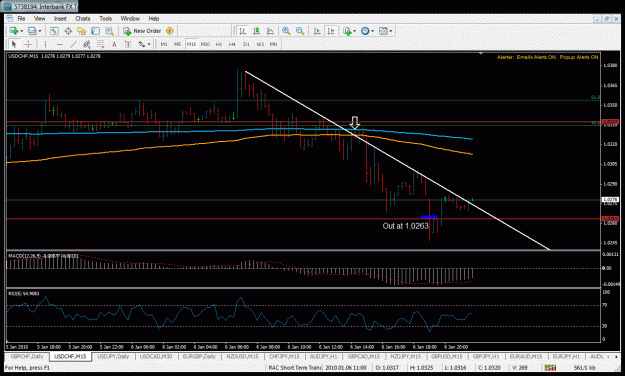Viewport: 625px width, 376px height.
Task: Click the 'Out at 1.0263' chart label
Action: pos(405,226)
